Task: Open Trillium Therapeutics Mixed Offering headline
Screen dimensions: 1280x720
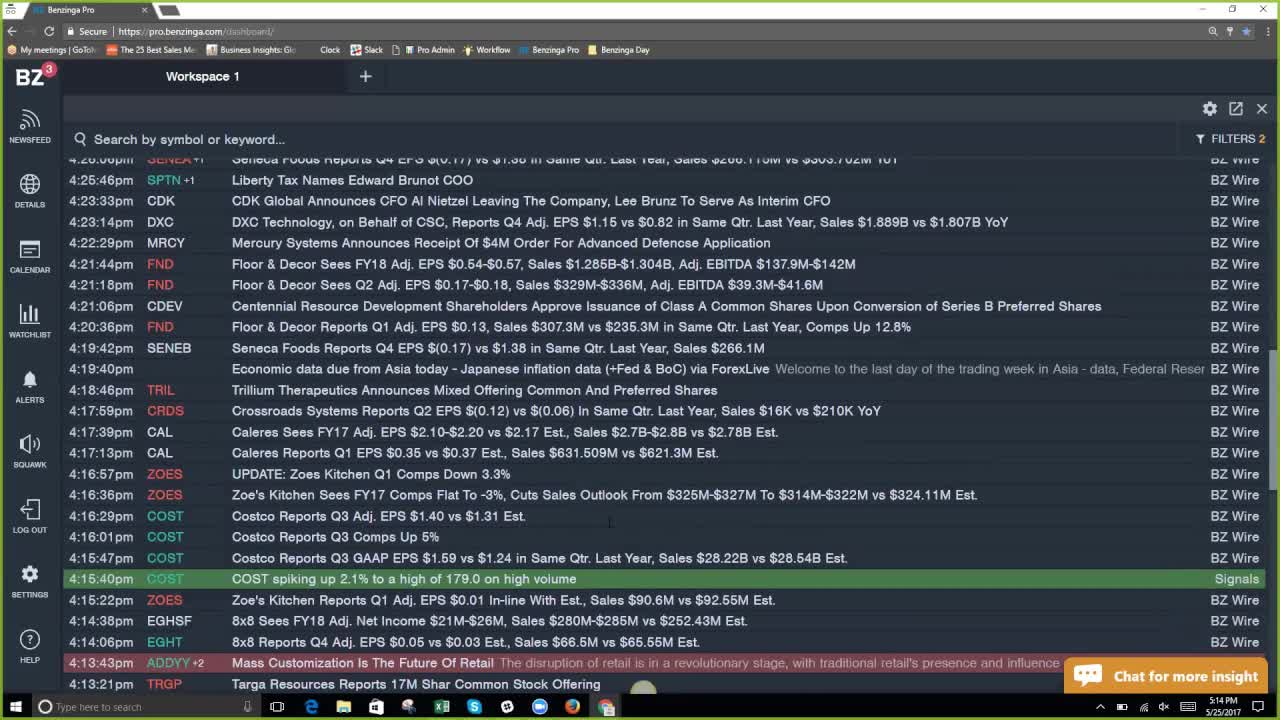Action: tap(474, 390)
